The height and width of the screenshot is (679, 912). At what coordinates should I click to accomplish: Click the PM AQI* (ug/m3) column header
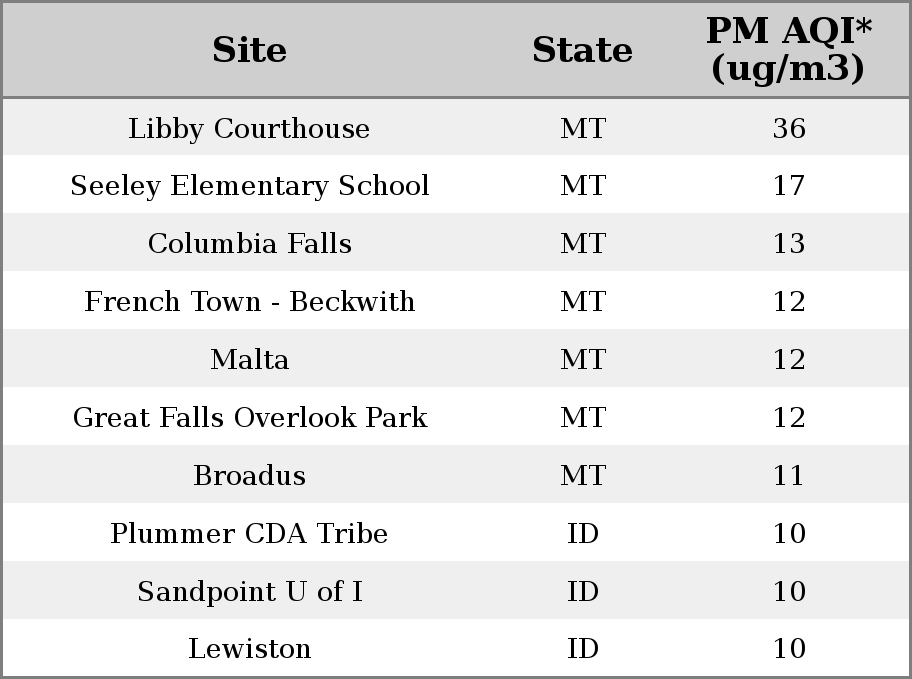click(x=789, y=49)
